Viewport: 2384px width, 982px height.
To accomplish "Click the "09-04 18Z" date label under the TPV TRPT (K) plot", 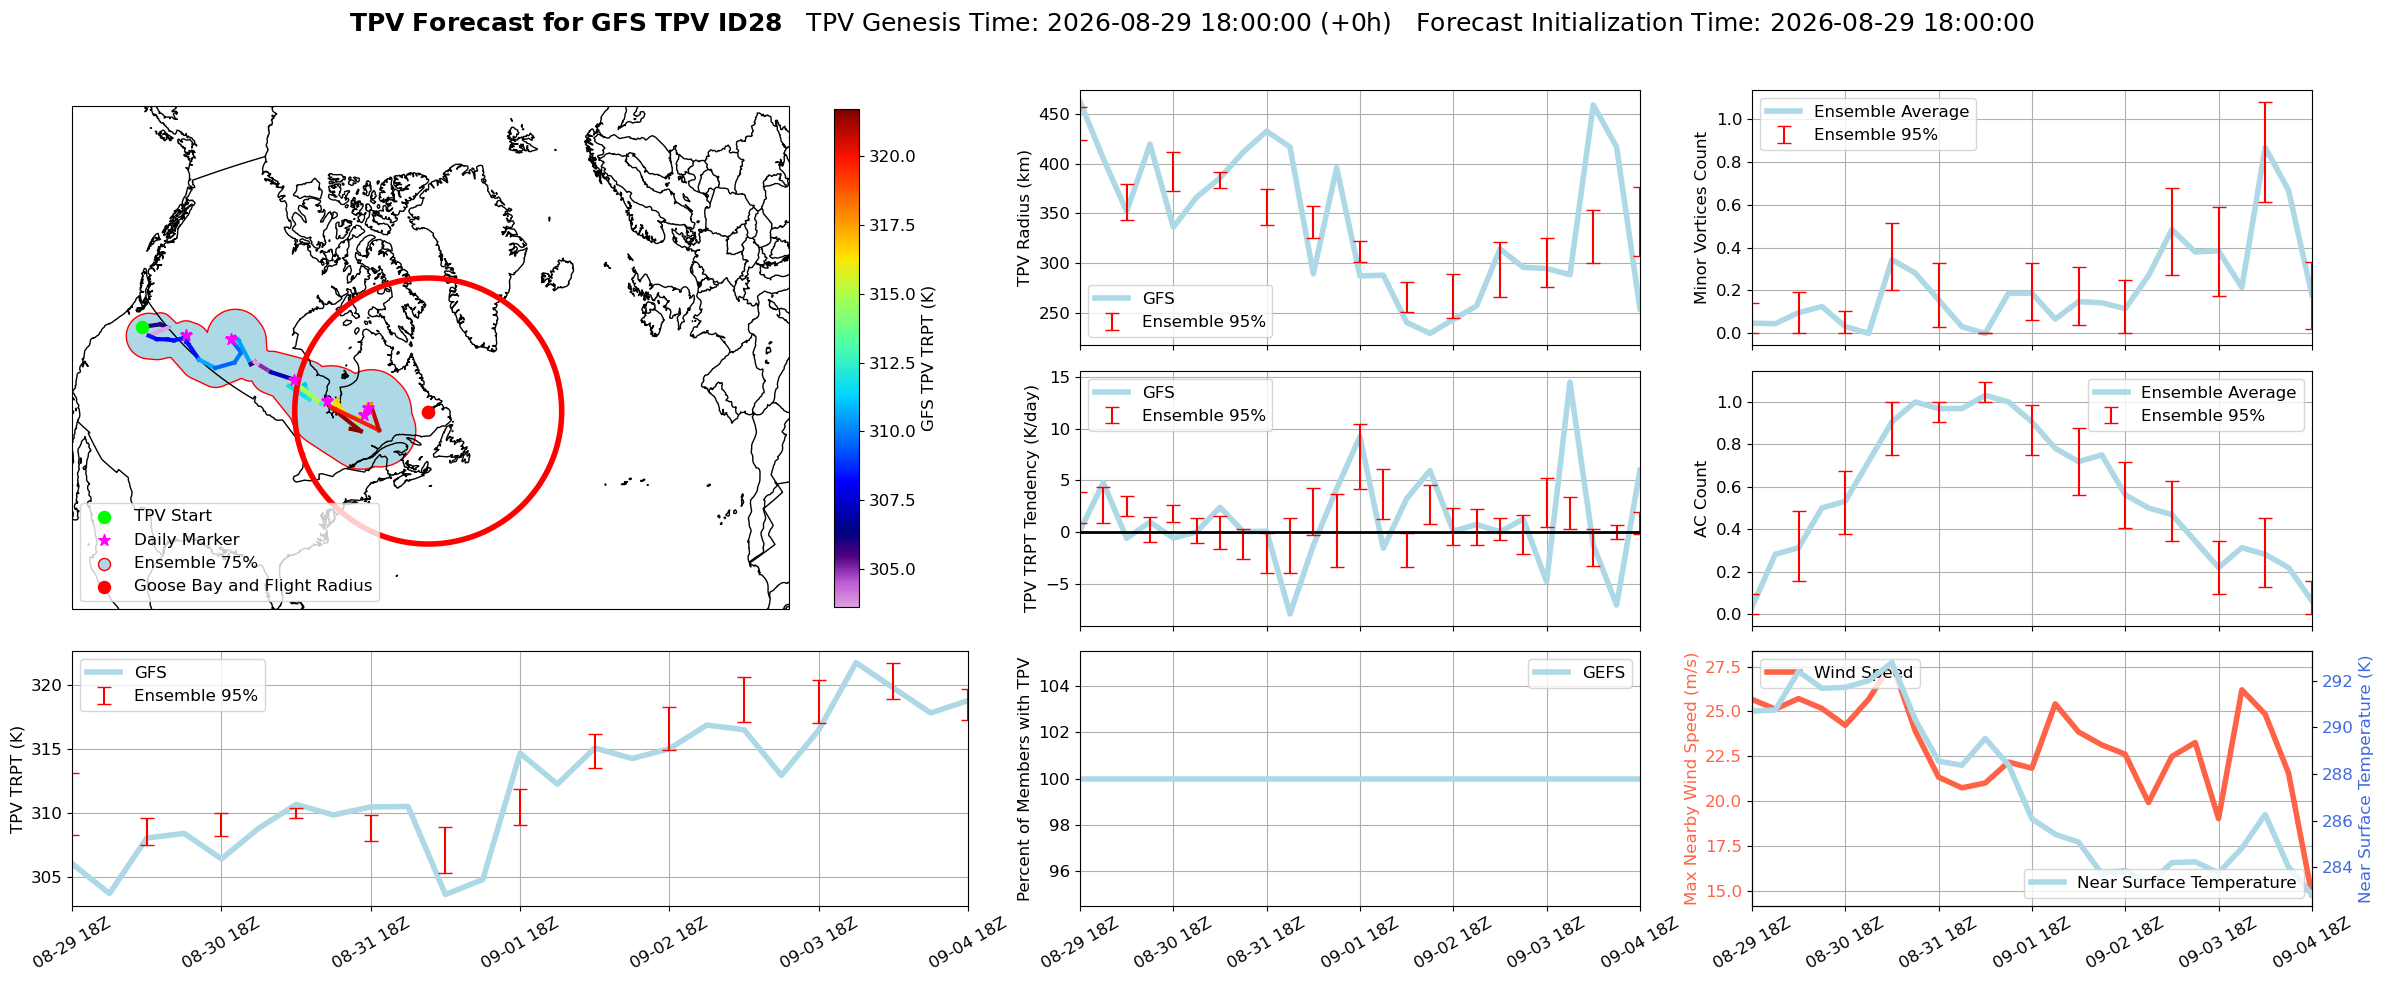I will [966, 944].
